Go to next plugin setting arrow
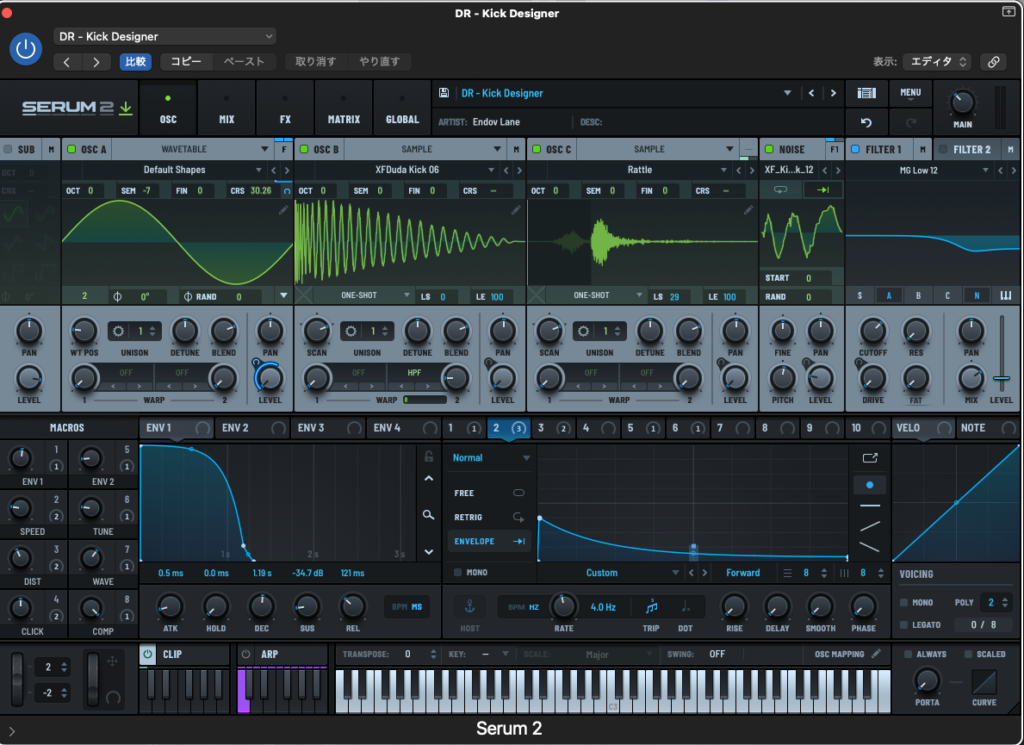The width and height of the screenshot is (1024, 745). pos(96,62)
